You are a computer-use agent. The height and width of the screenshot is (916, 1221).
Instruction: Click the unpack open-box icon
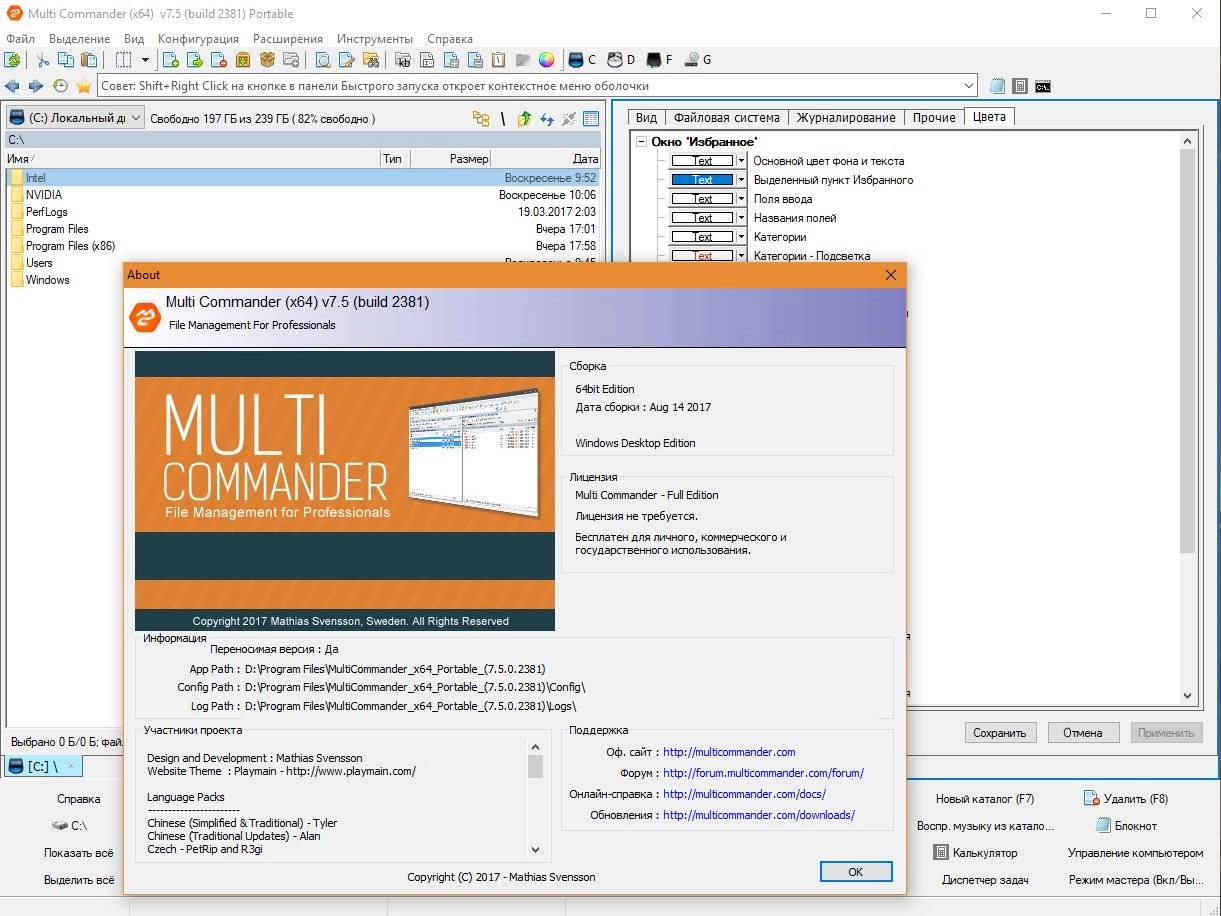[x=267, y=60]
